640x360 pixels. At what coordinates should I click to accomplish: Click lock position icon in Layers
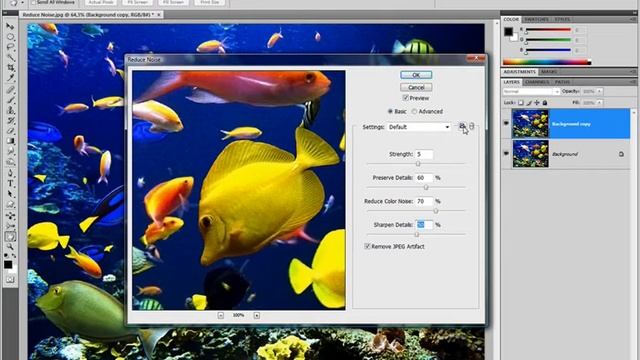(x=537, y=103)
